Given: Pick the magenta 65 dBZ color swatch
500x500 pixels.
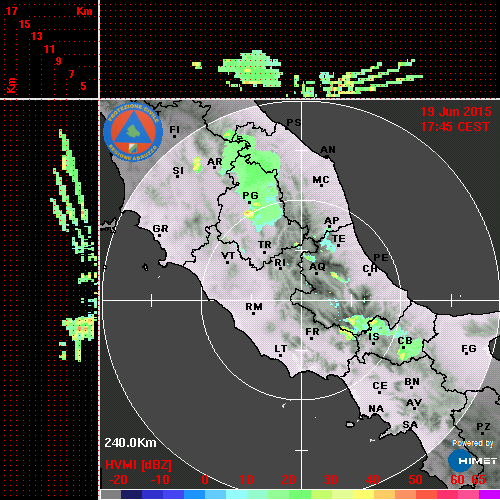Looking at the screenshot, I should pyautogui.click(x=489, y=494).
